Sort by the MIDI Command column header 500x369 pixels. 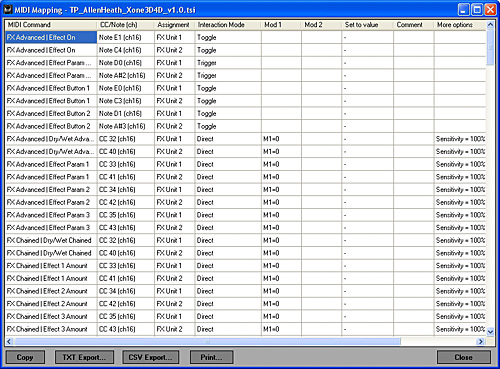[x=51, y=25]
